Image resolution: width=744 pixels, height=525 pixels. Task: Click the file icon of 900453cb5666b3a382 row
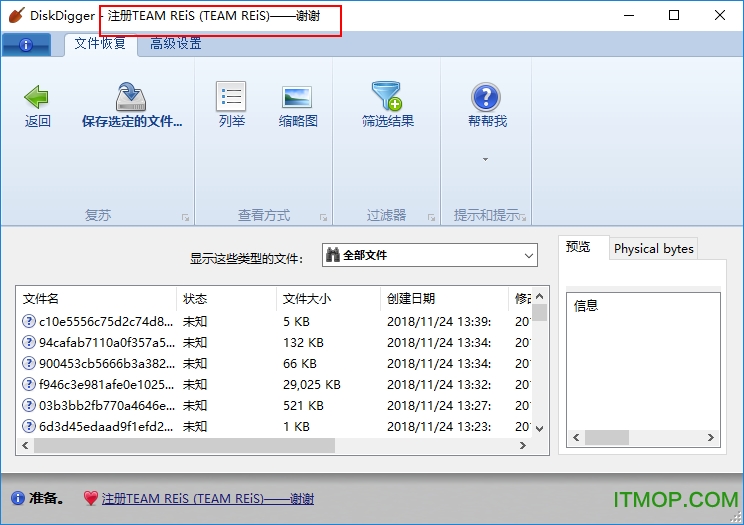tap(29, 363)
